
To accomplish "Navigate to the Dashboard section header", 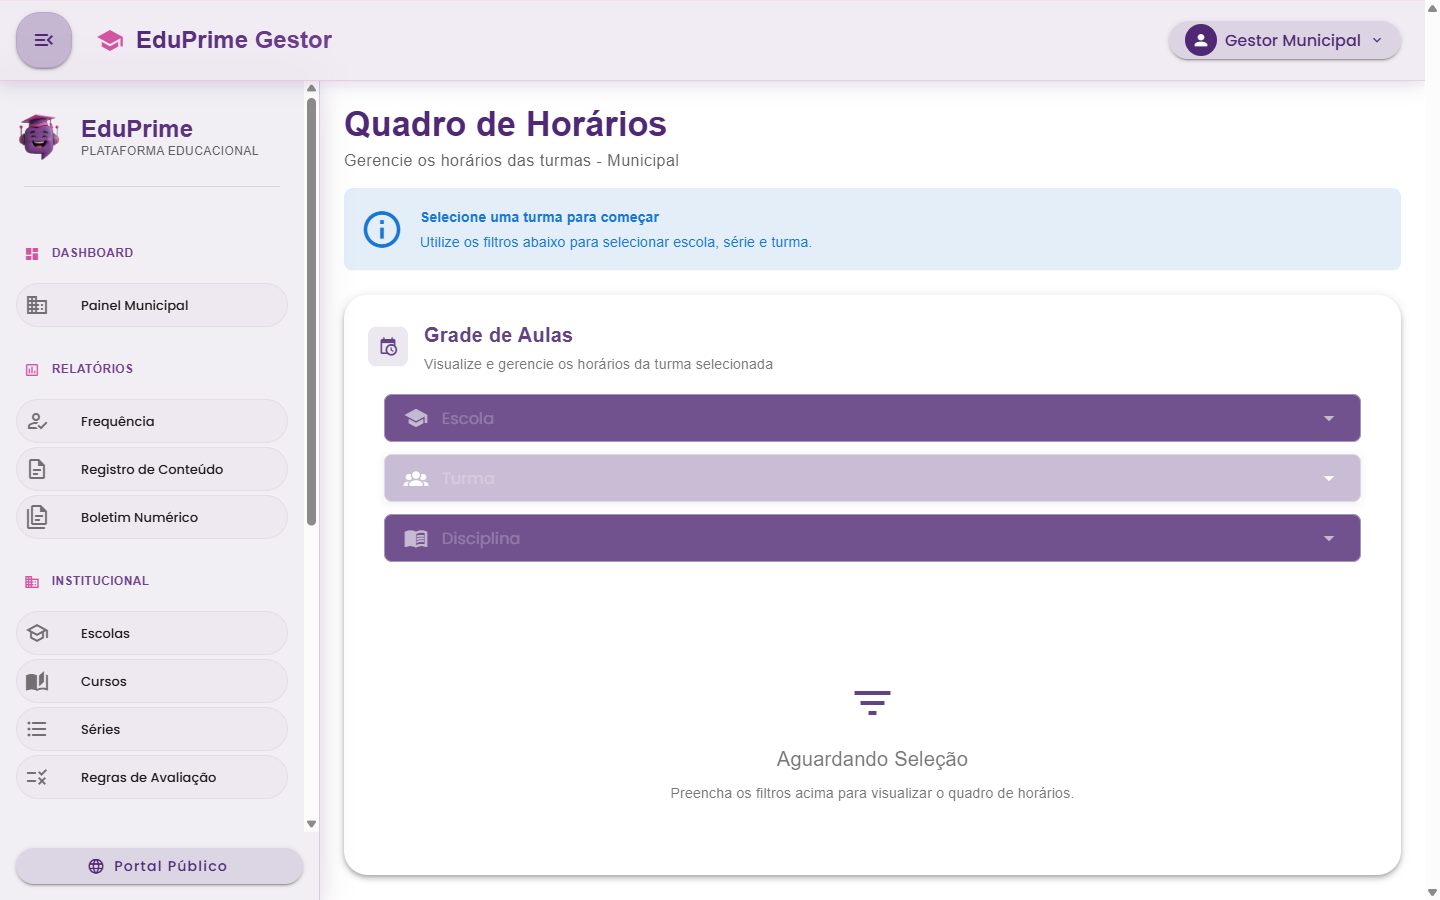I will pyautogui.click(x=92, y=253).
